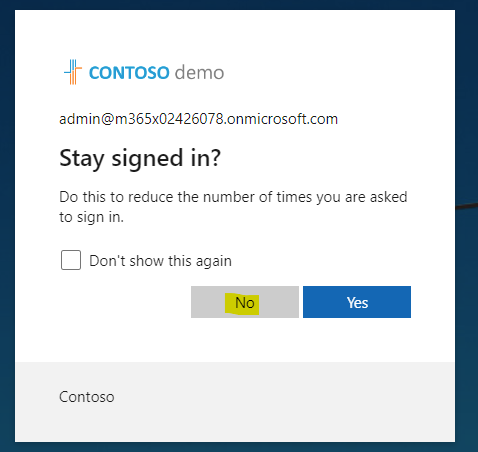Screen dimensions: 478x452
Task: Click the "Stay signed in?" heading
Action: (140, 158)
